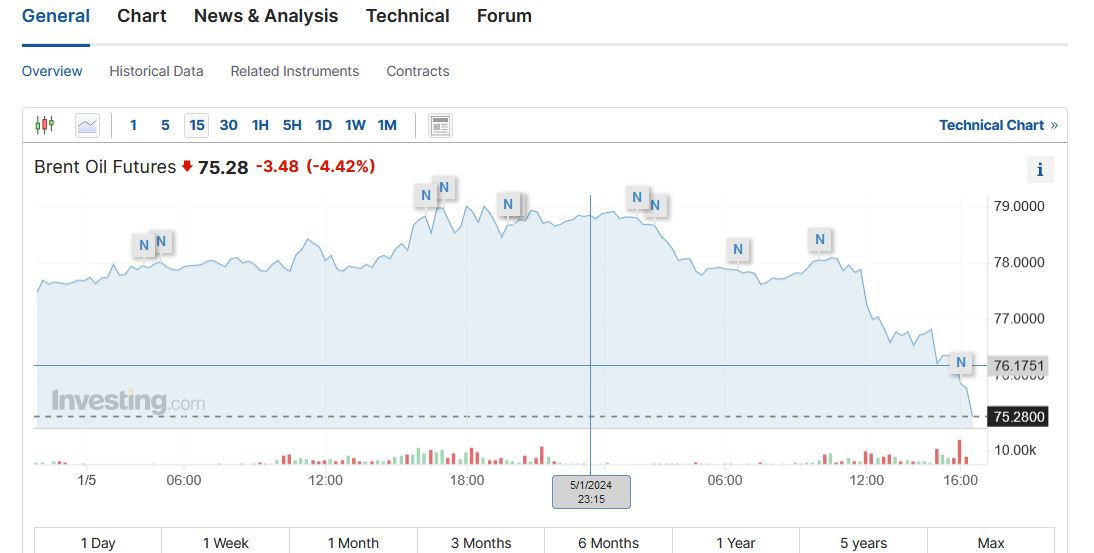Click the news marker near 12:00 price dip
The image size is (1094, 553).
[x=820, y=239]
